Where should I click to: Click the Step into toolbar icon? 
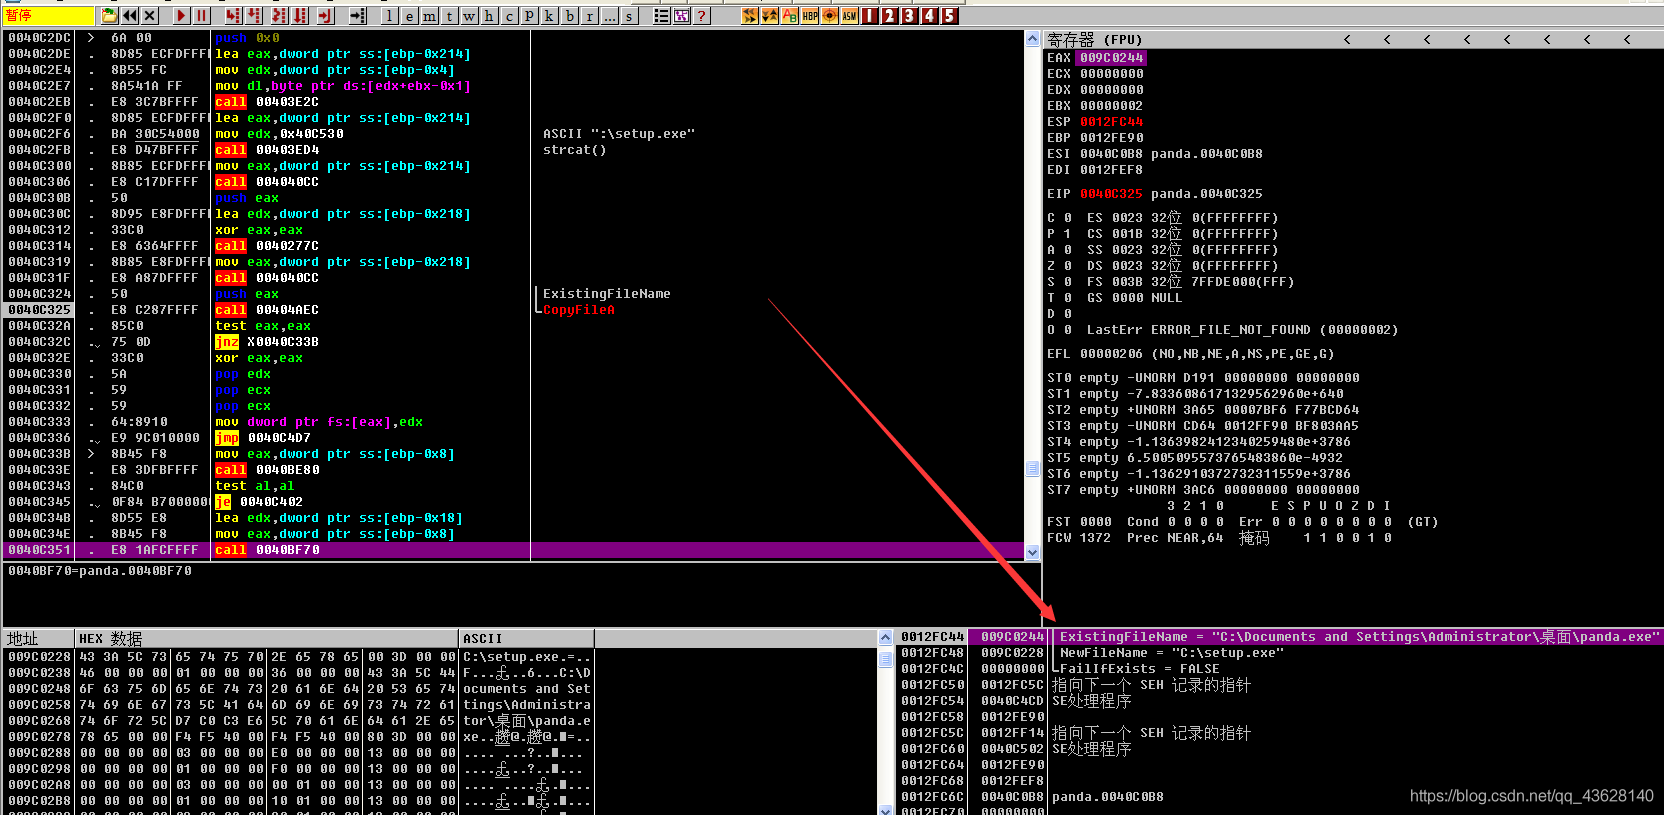[x=233, y=16]
